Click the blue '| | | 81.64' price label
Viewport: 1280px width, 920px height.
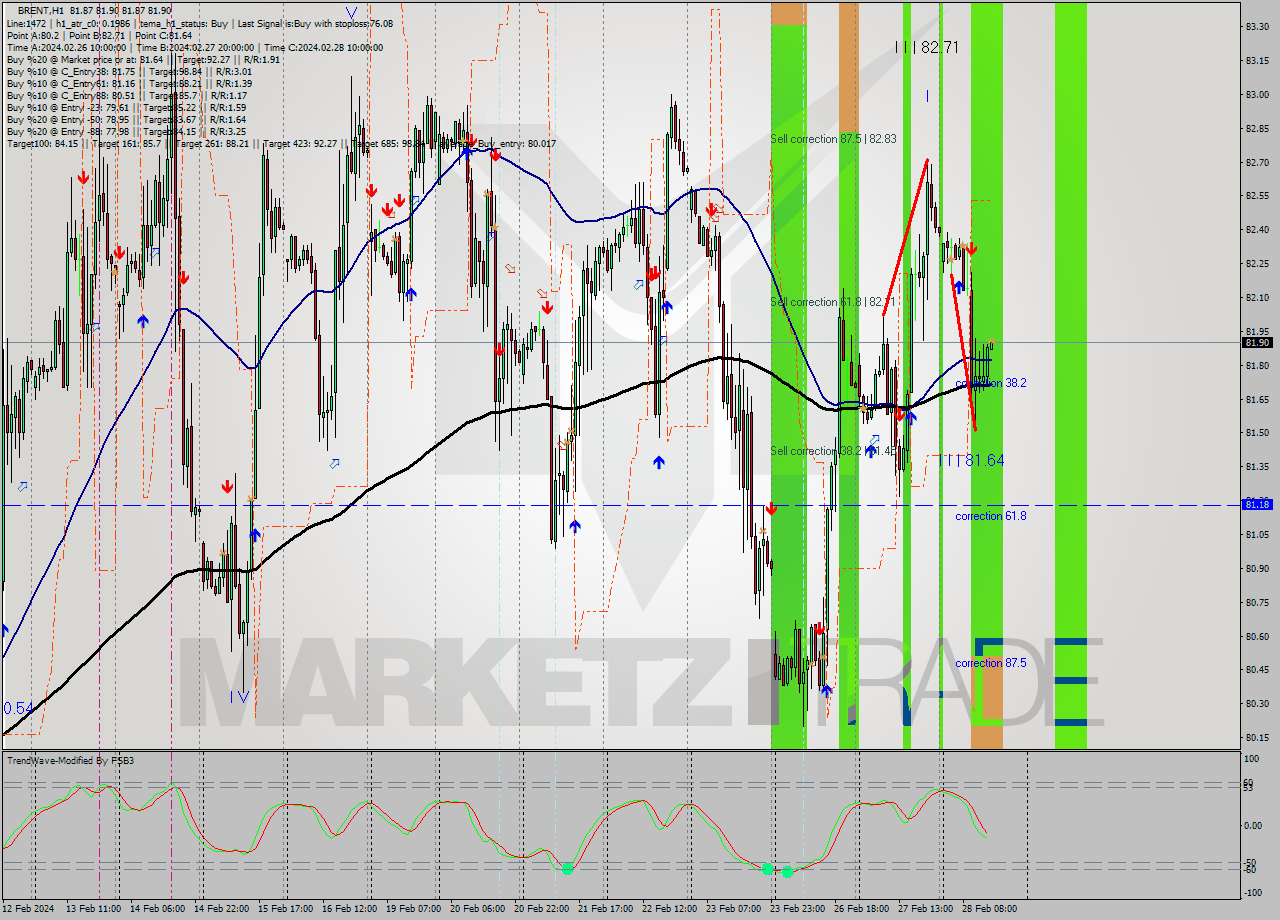click(x=971, y=460)
